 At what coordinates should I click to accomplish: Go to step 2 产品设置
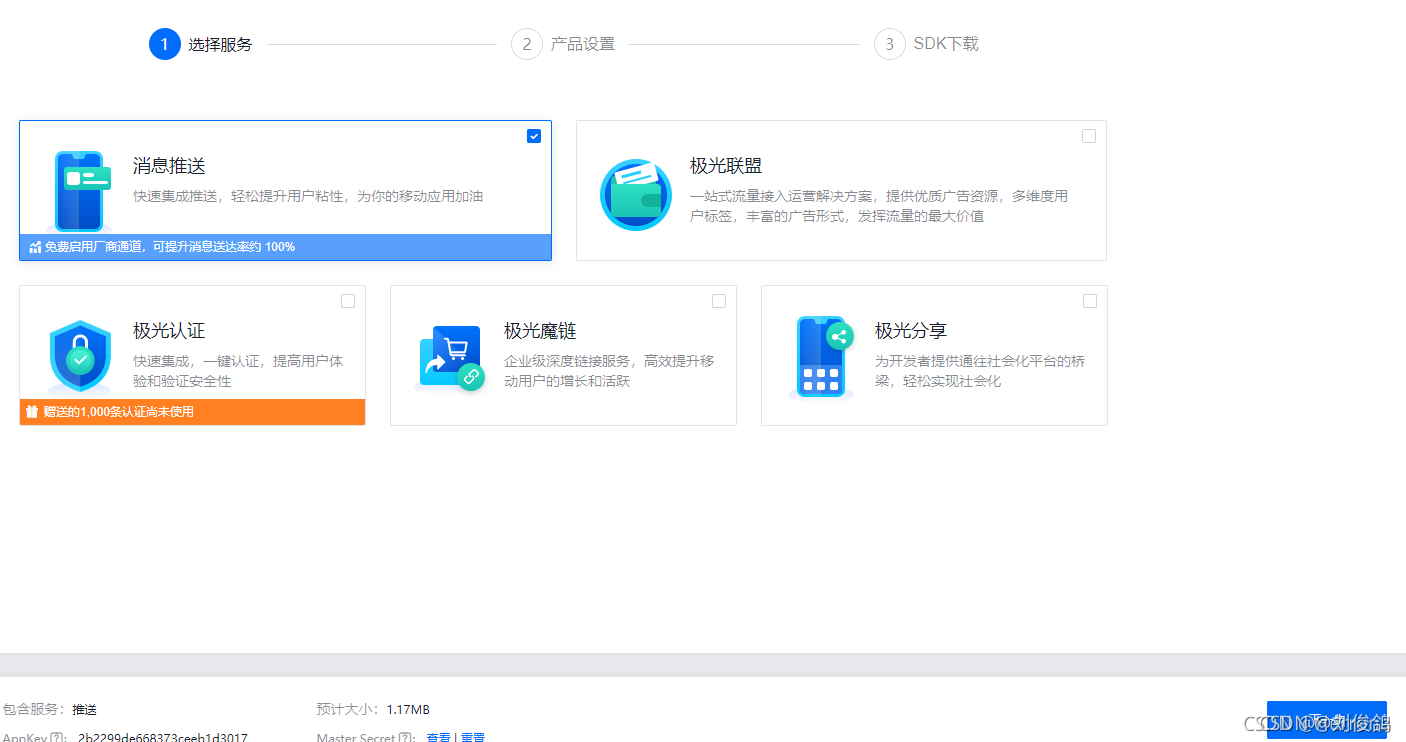click(563, 44)
